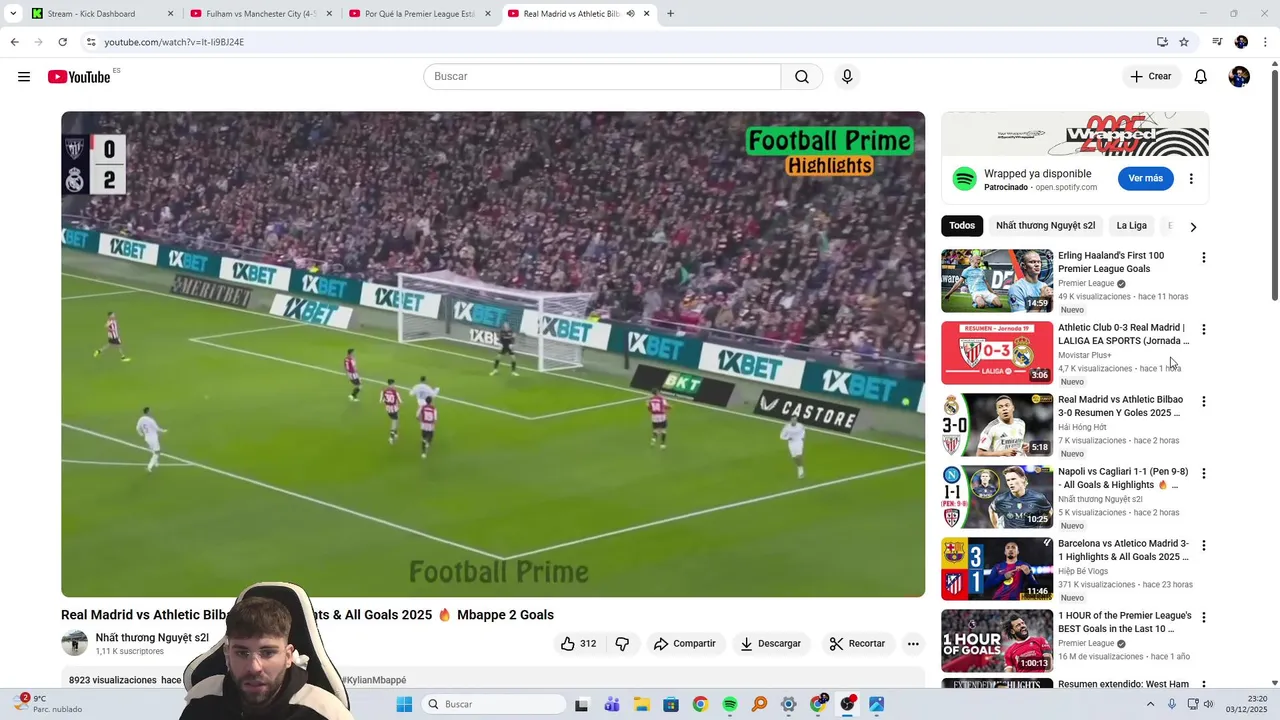The width and height of the screenshot is (1280, 720).
Task: Open a new browser tab
Action: (670, 14)
